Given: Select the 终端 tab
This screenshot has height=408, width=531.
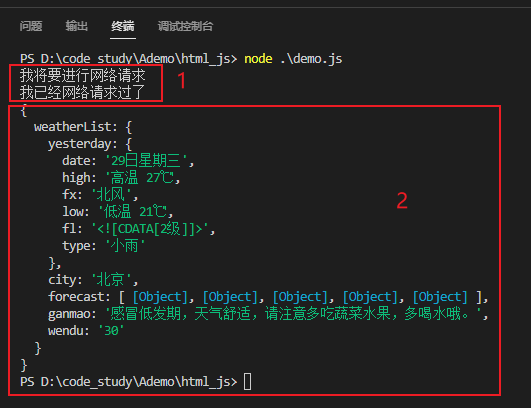Looking at the screenshot, I should point(123,26).
